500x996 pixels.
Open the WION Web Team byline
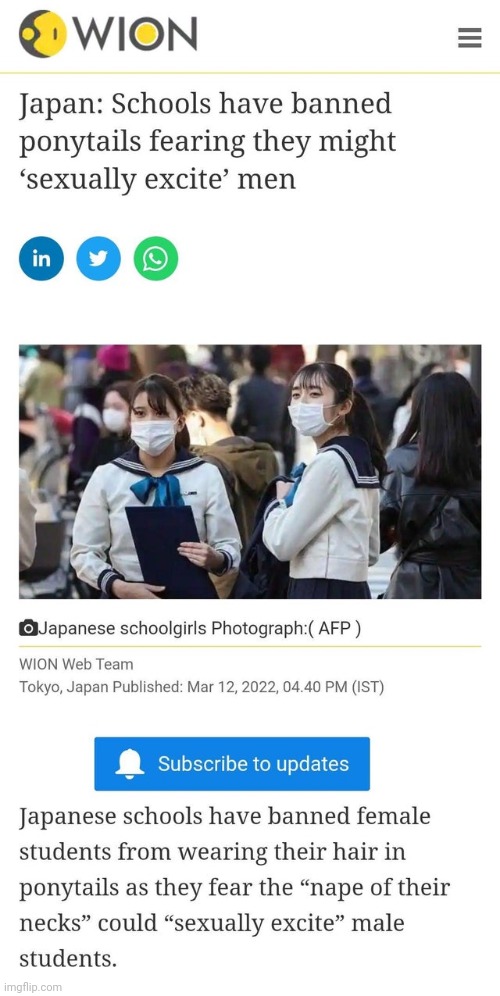click(x=76, y=664)
